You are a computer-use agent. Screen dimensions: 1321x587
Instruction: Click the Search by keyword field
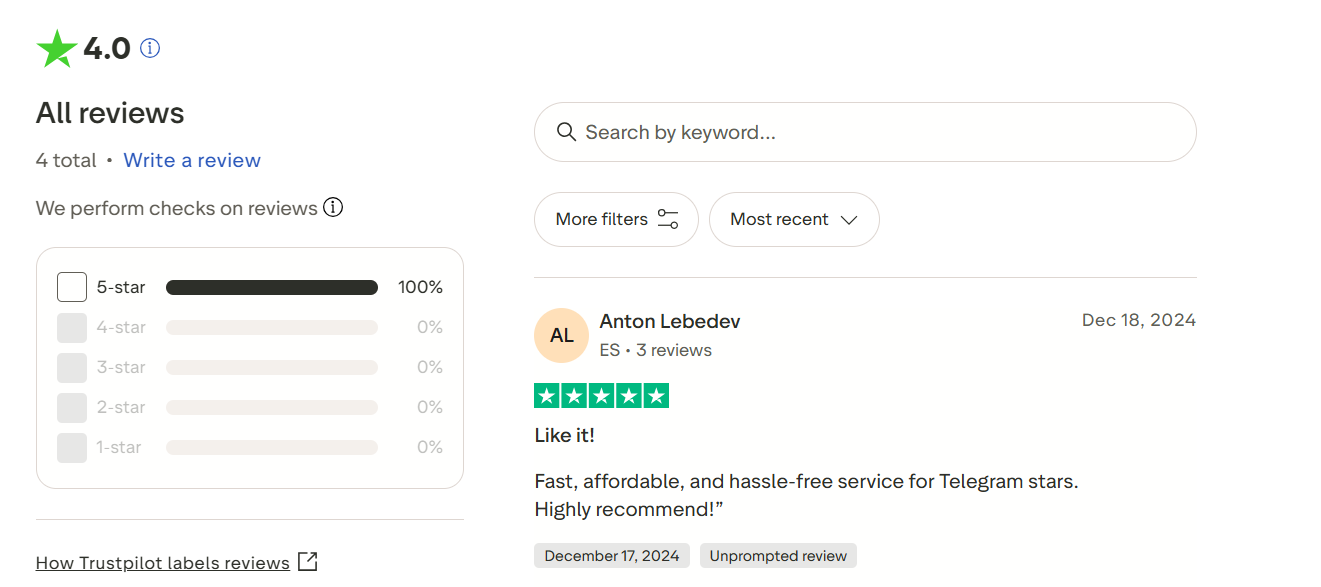pyautogui.click(x=880, y=132)
